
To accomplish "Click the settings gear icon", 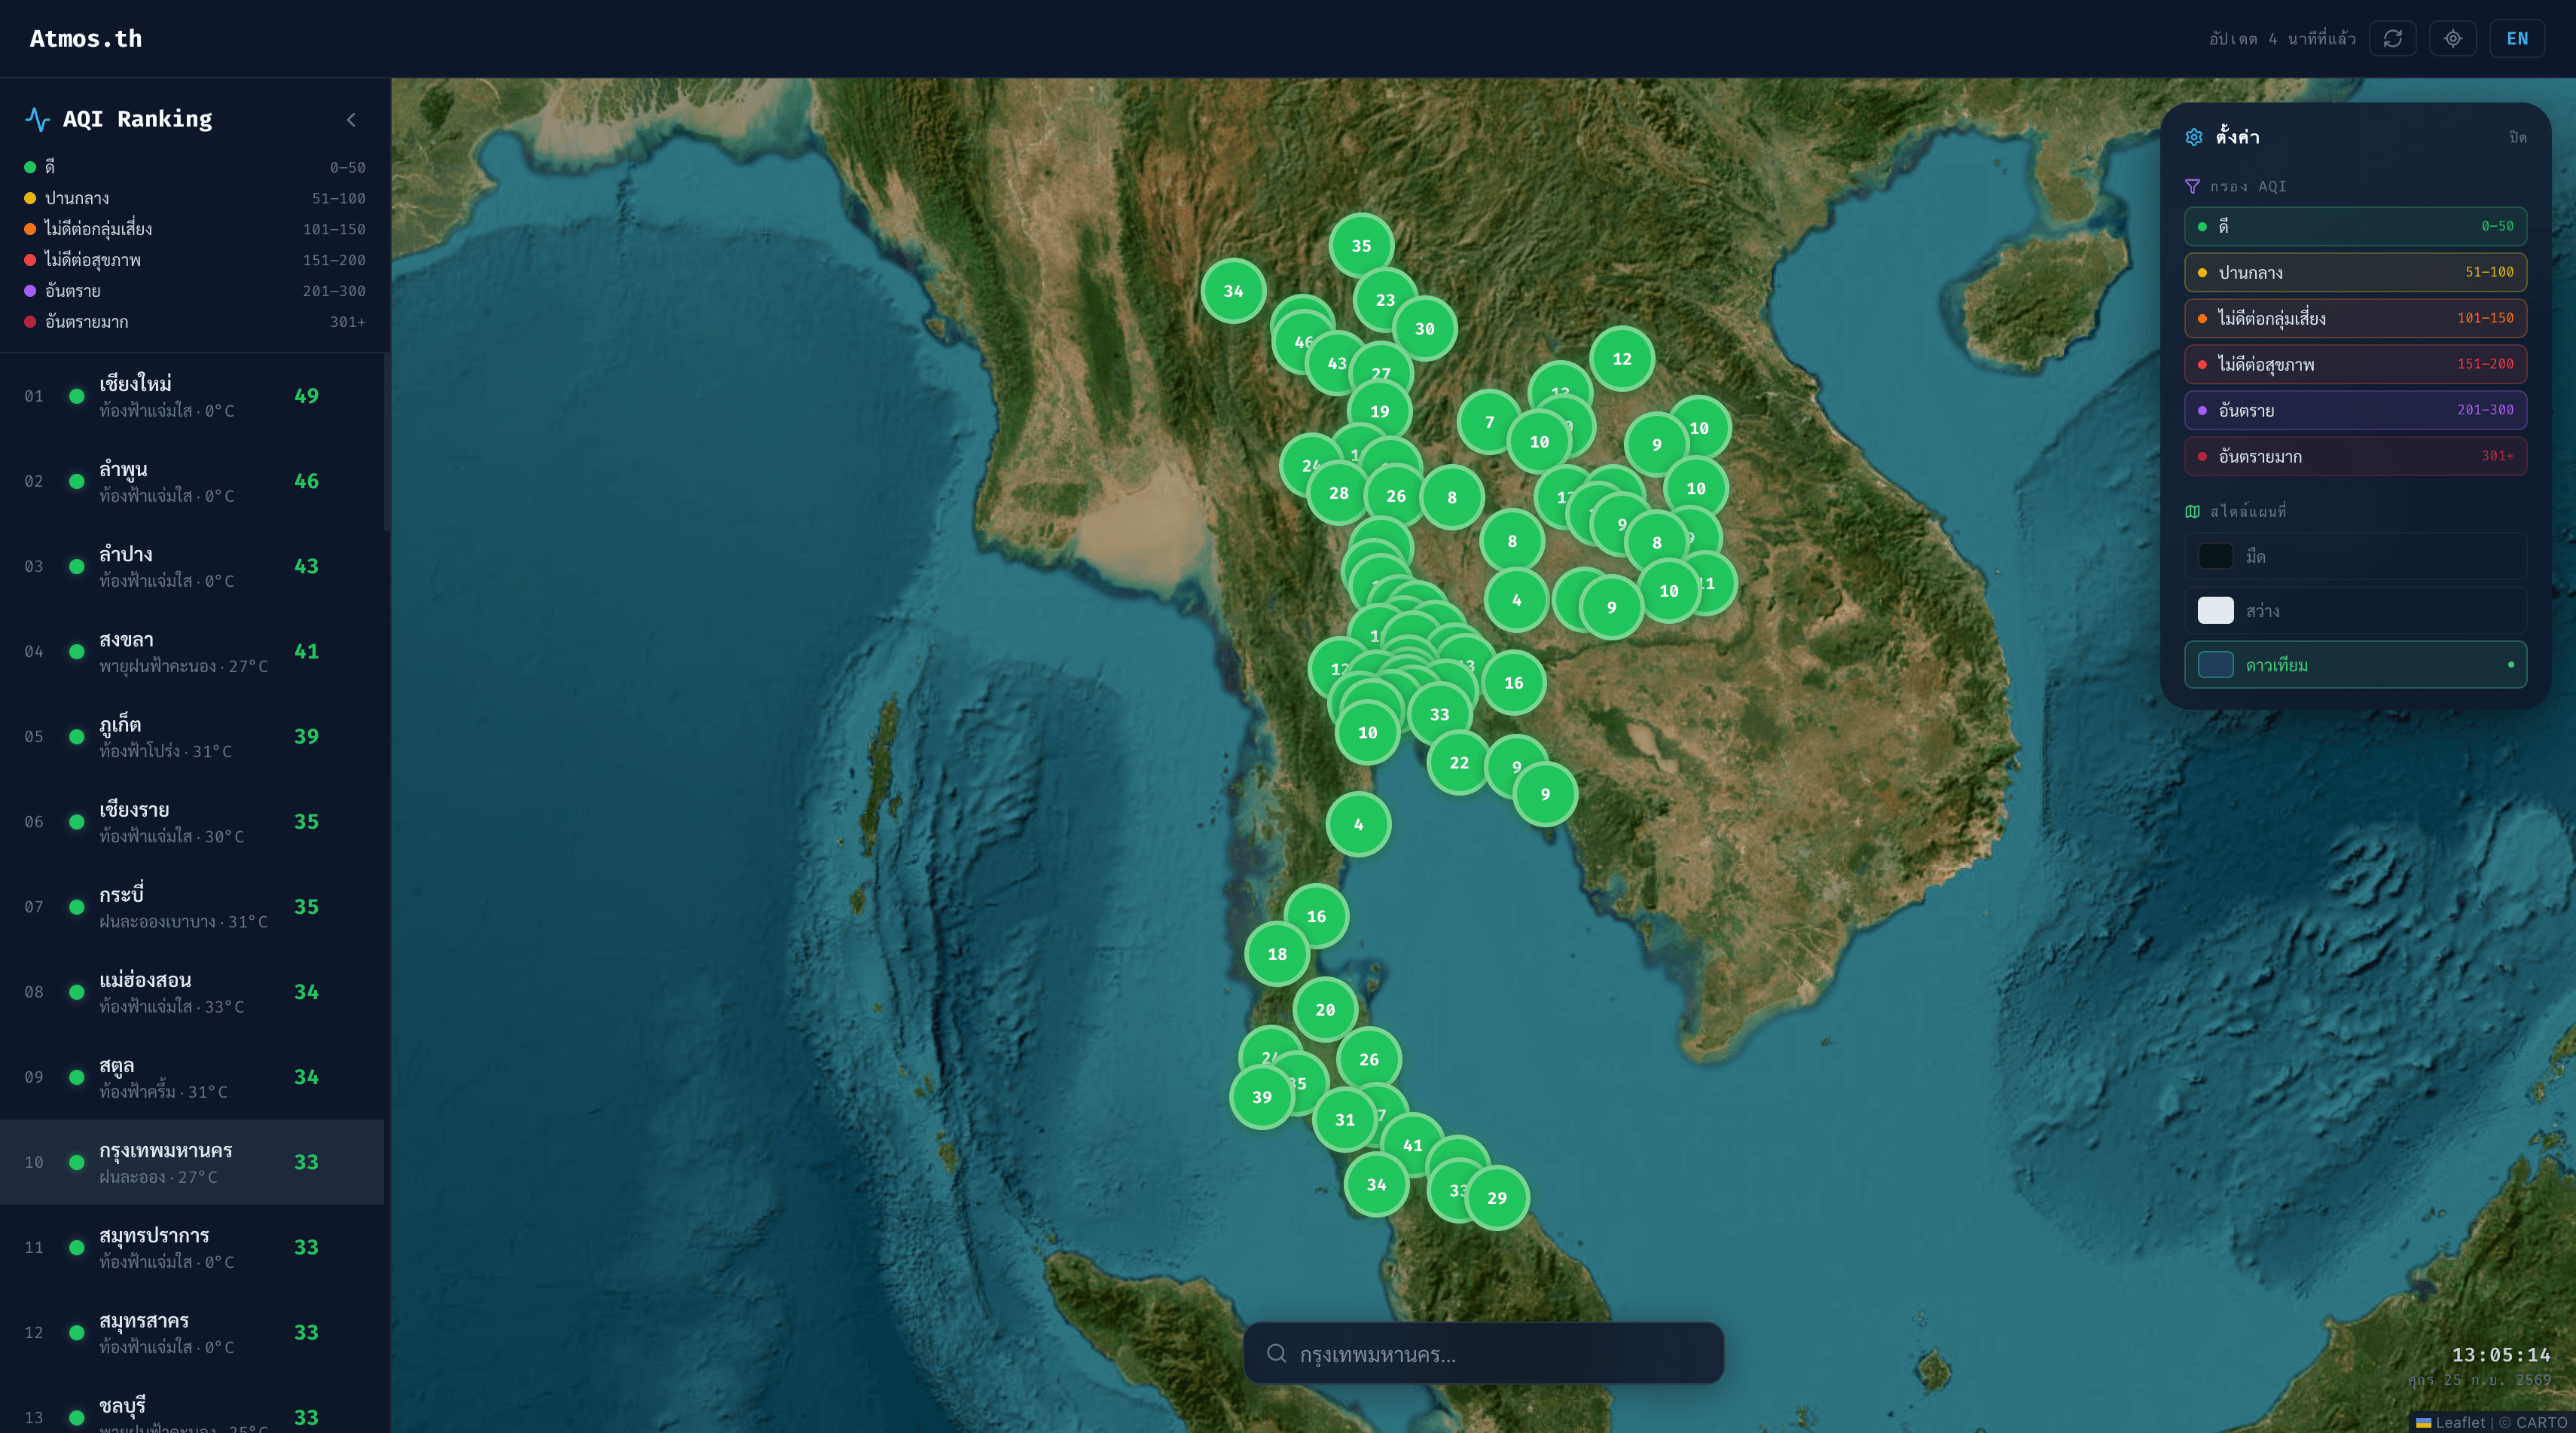I will point(2194,137).
